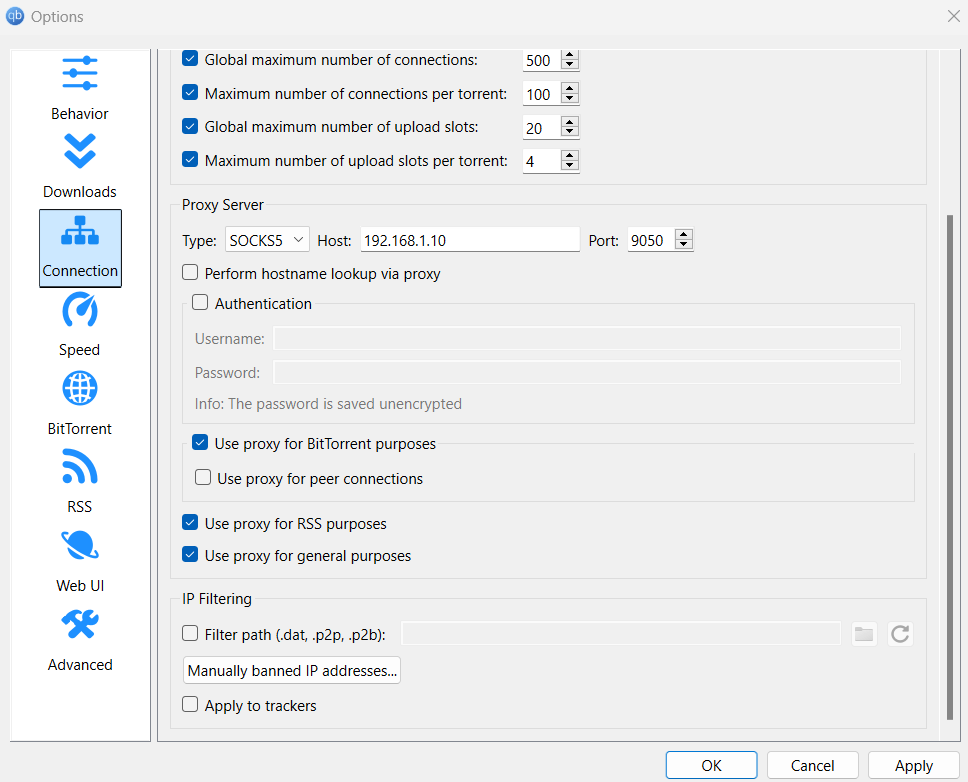The width and height of the screenshot is (968, 782).
Task: Open the proxy Type SOCKS5 dropdown
Action: click(268, 240)
